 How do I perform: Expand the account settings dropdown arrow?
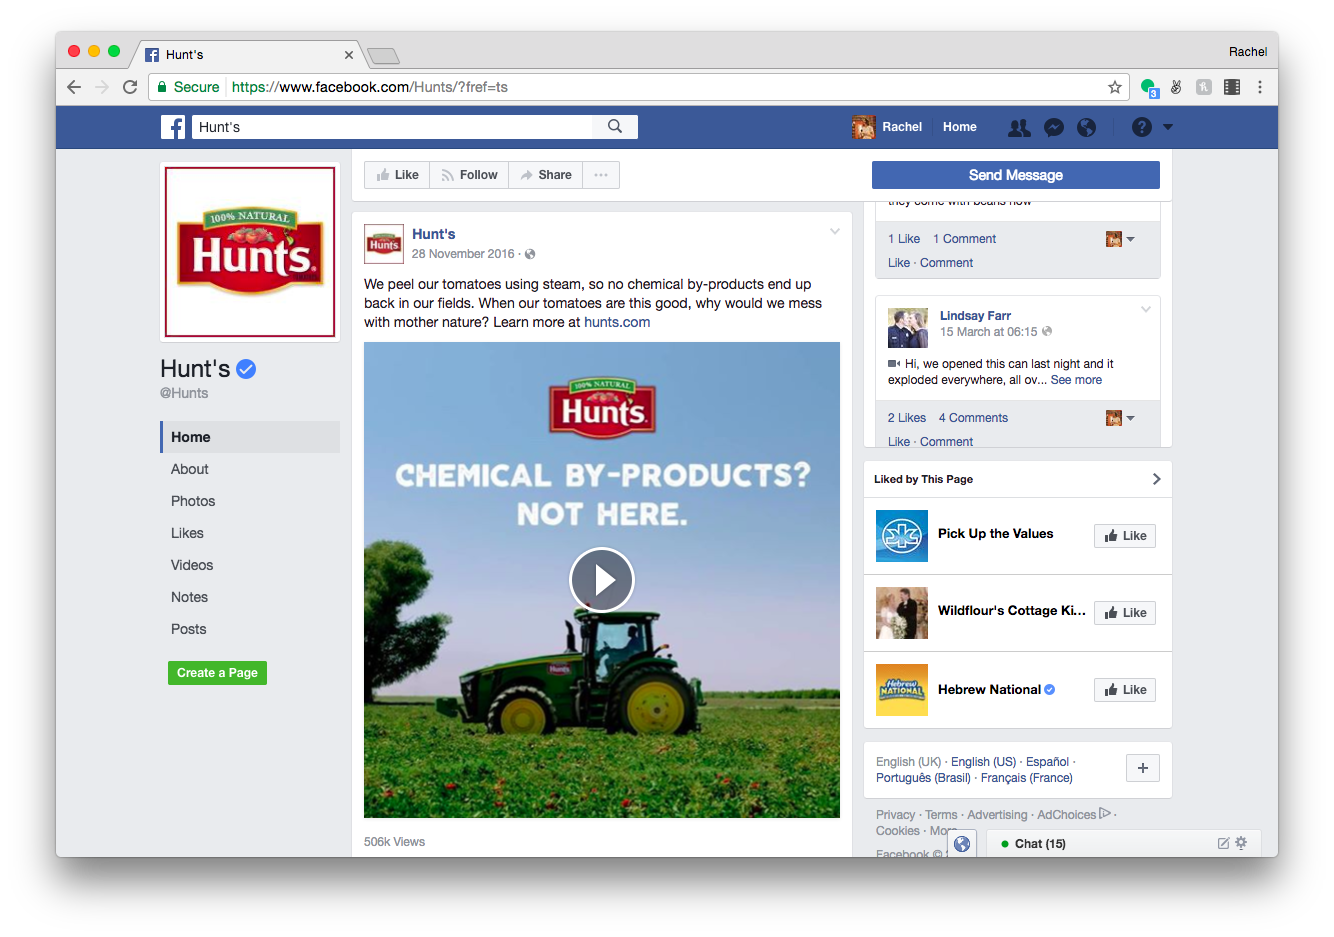(x=1168, y=127)
